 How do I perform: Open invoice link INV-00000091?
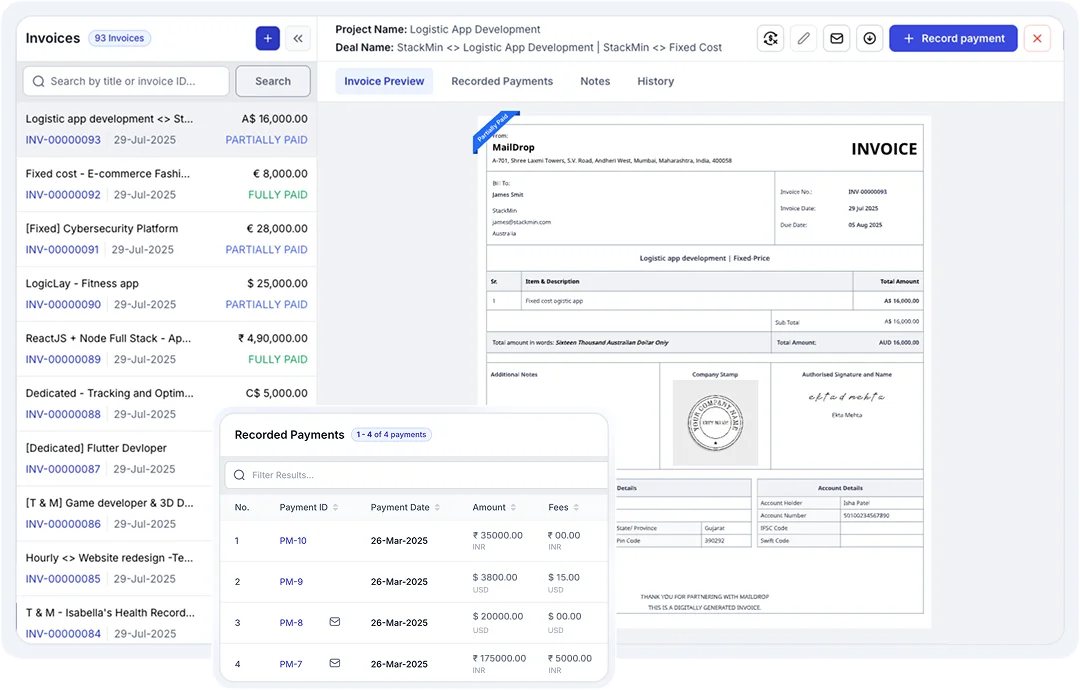(62, 250)
